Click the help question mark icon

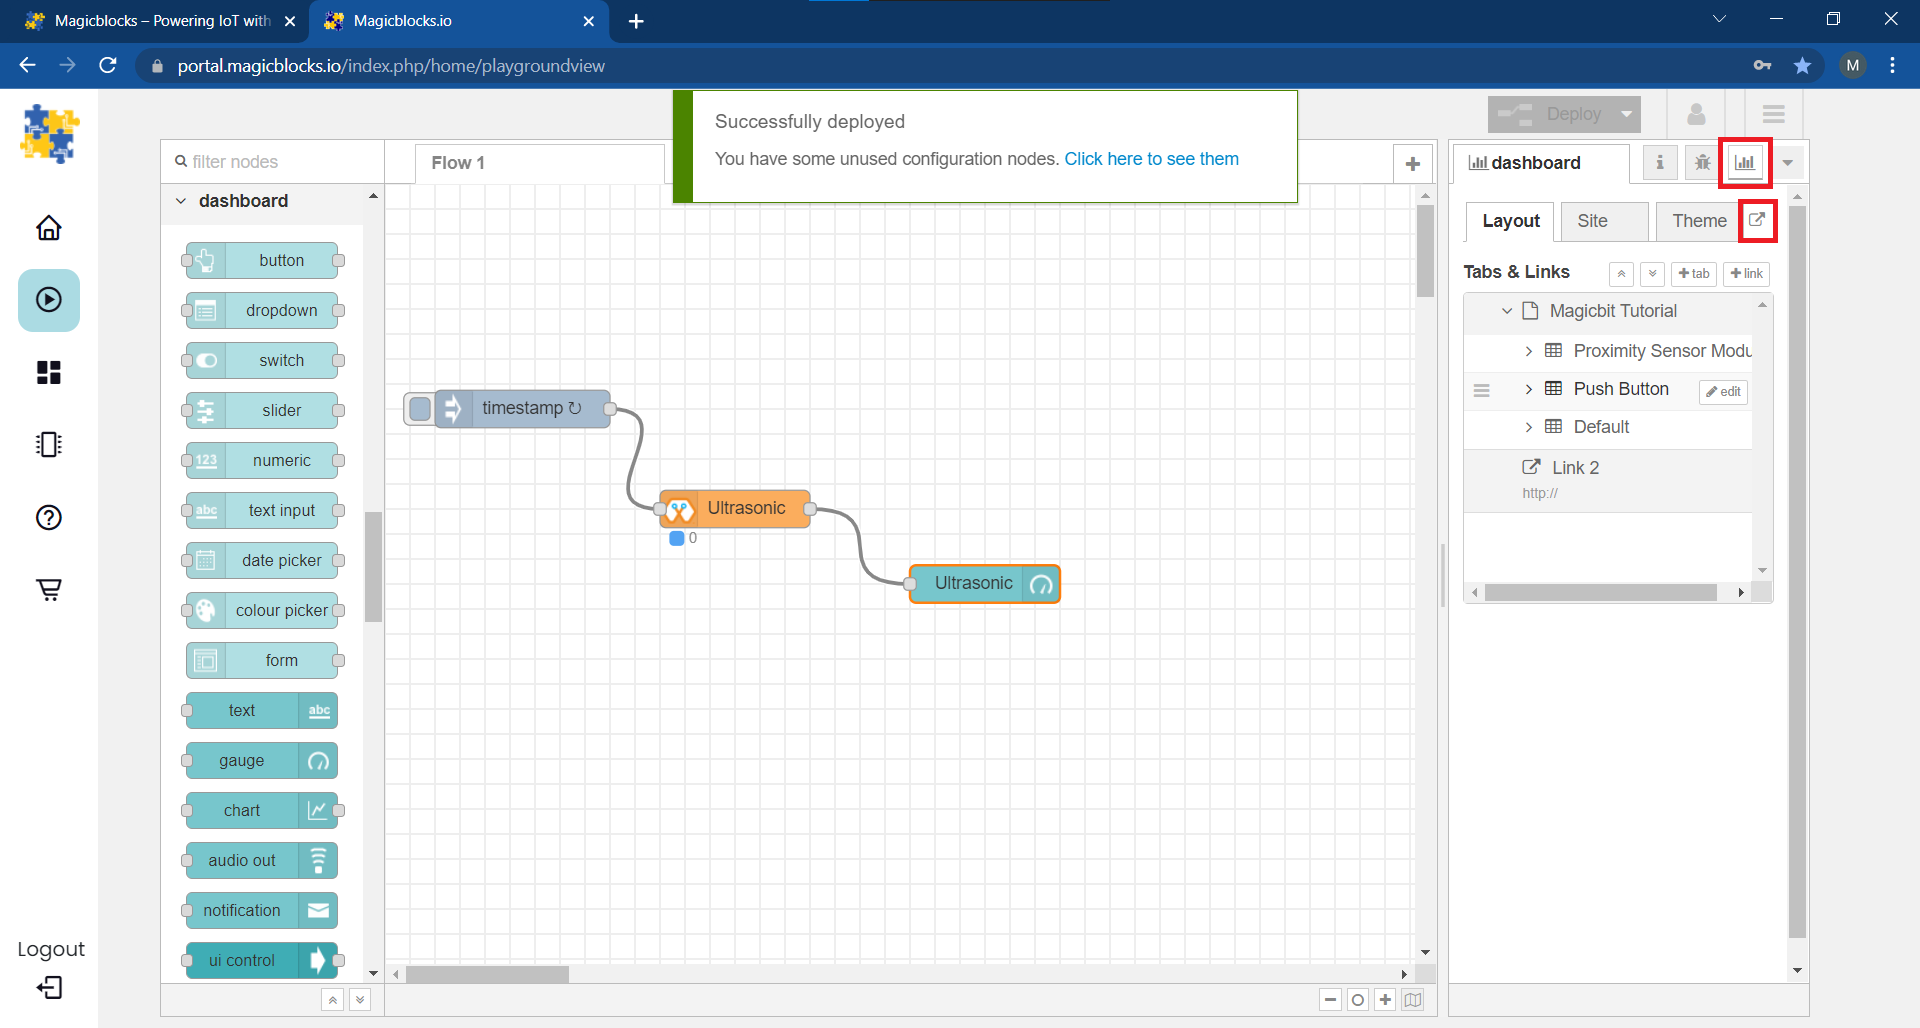point(49,517)
